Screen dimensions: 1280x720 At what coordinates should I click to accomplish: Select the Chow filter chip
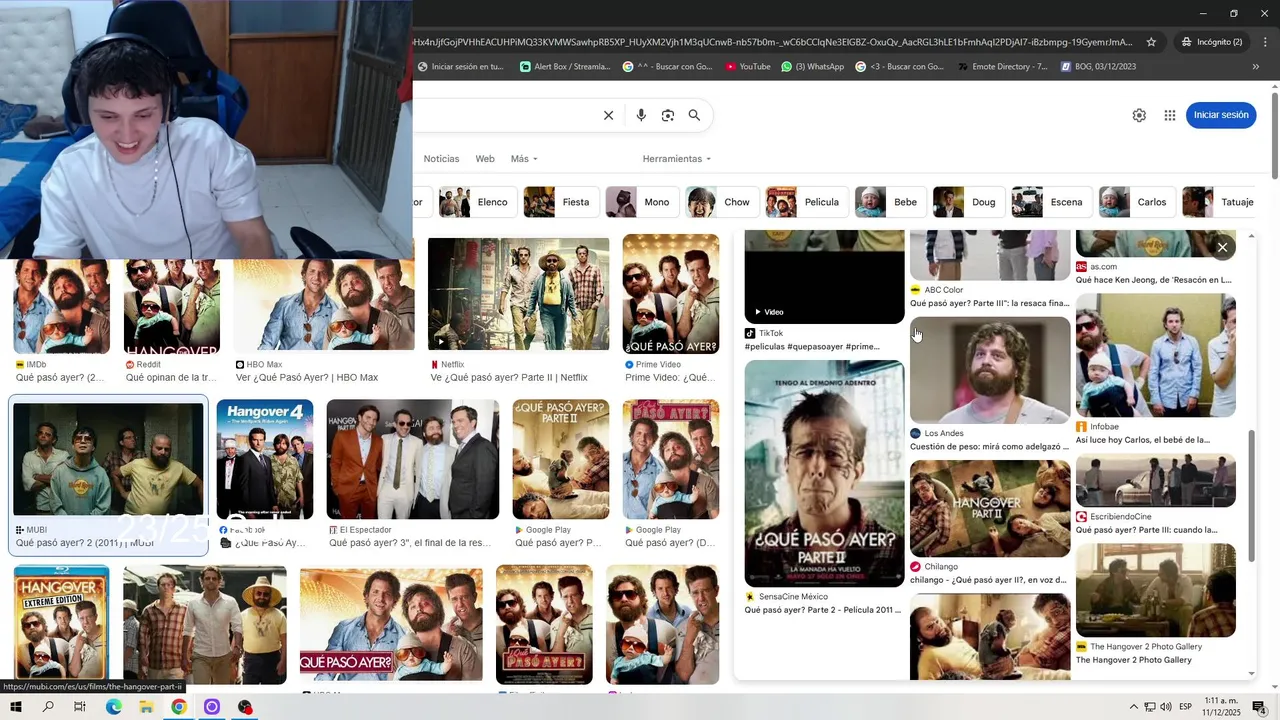(720, 202)
